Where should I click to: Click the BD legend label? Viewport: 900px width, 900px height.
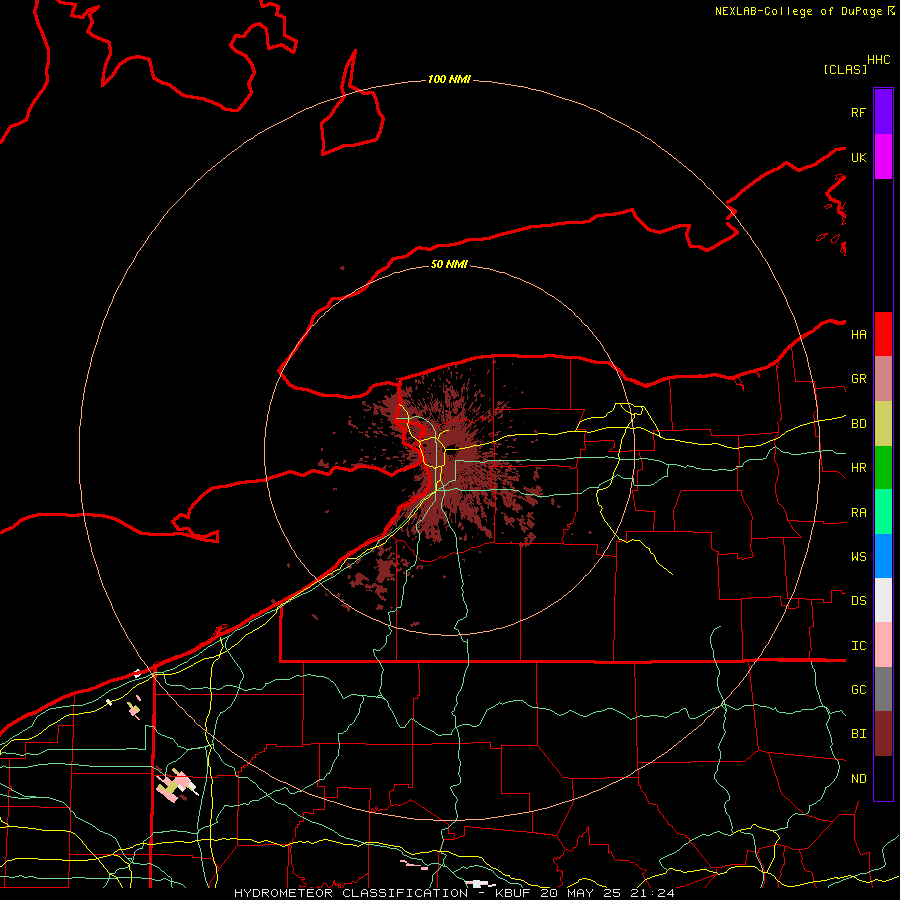click(858, 424)
